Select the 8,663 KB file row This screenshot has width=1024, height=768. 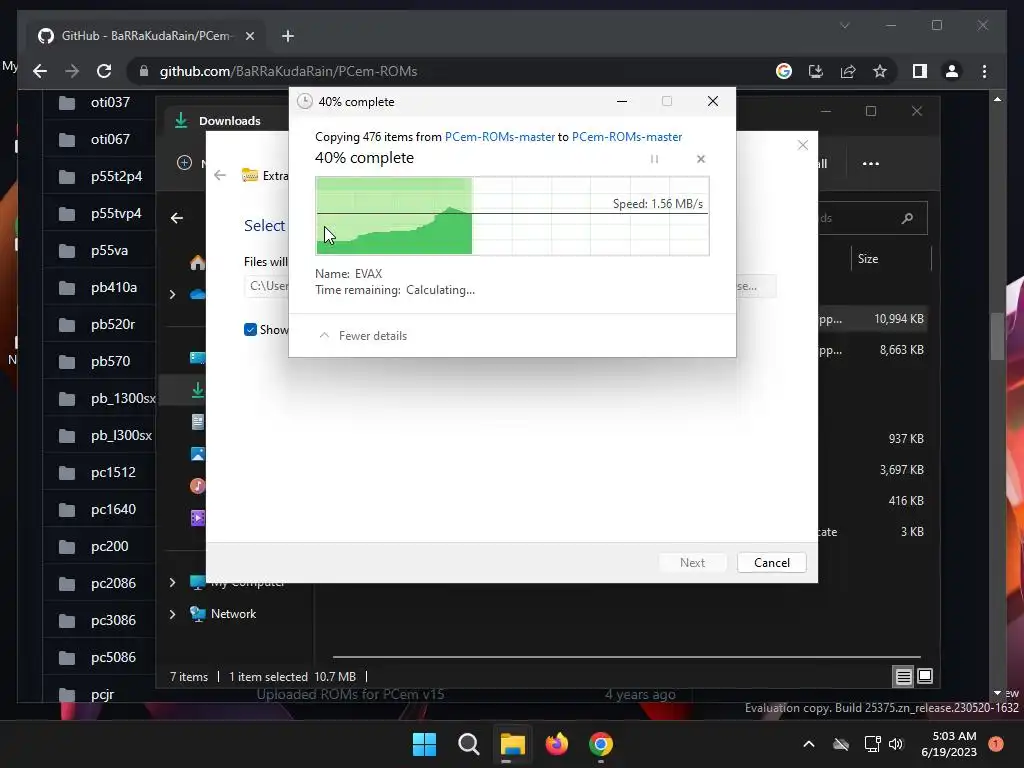tap(872, 349)
